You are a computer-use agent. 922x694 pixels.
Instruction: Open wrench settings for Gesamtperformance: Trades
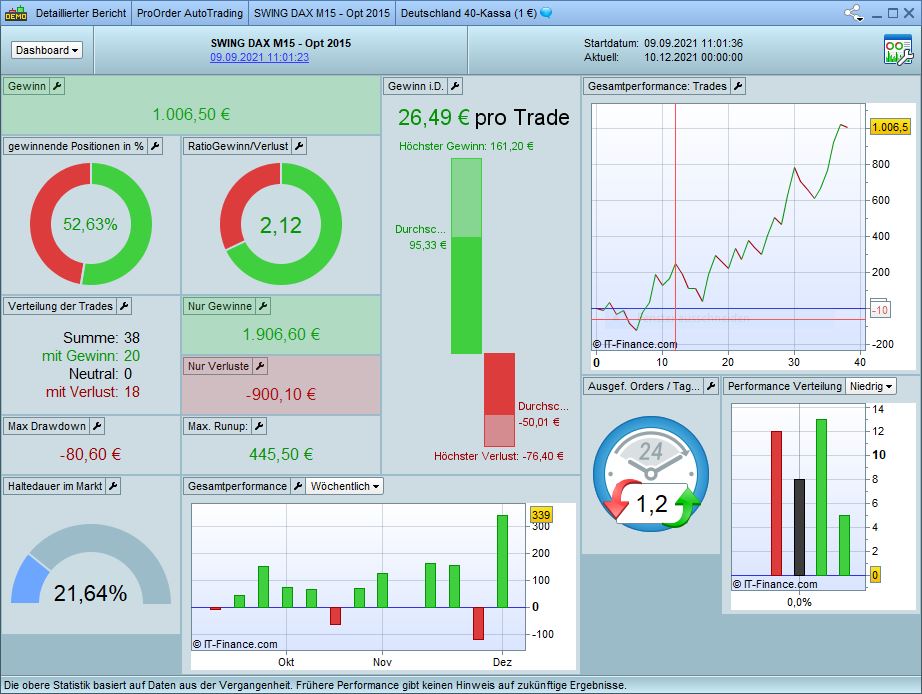click(739, 86)
